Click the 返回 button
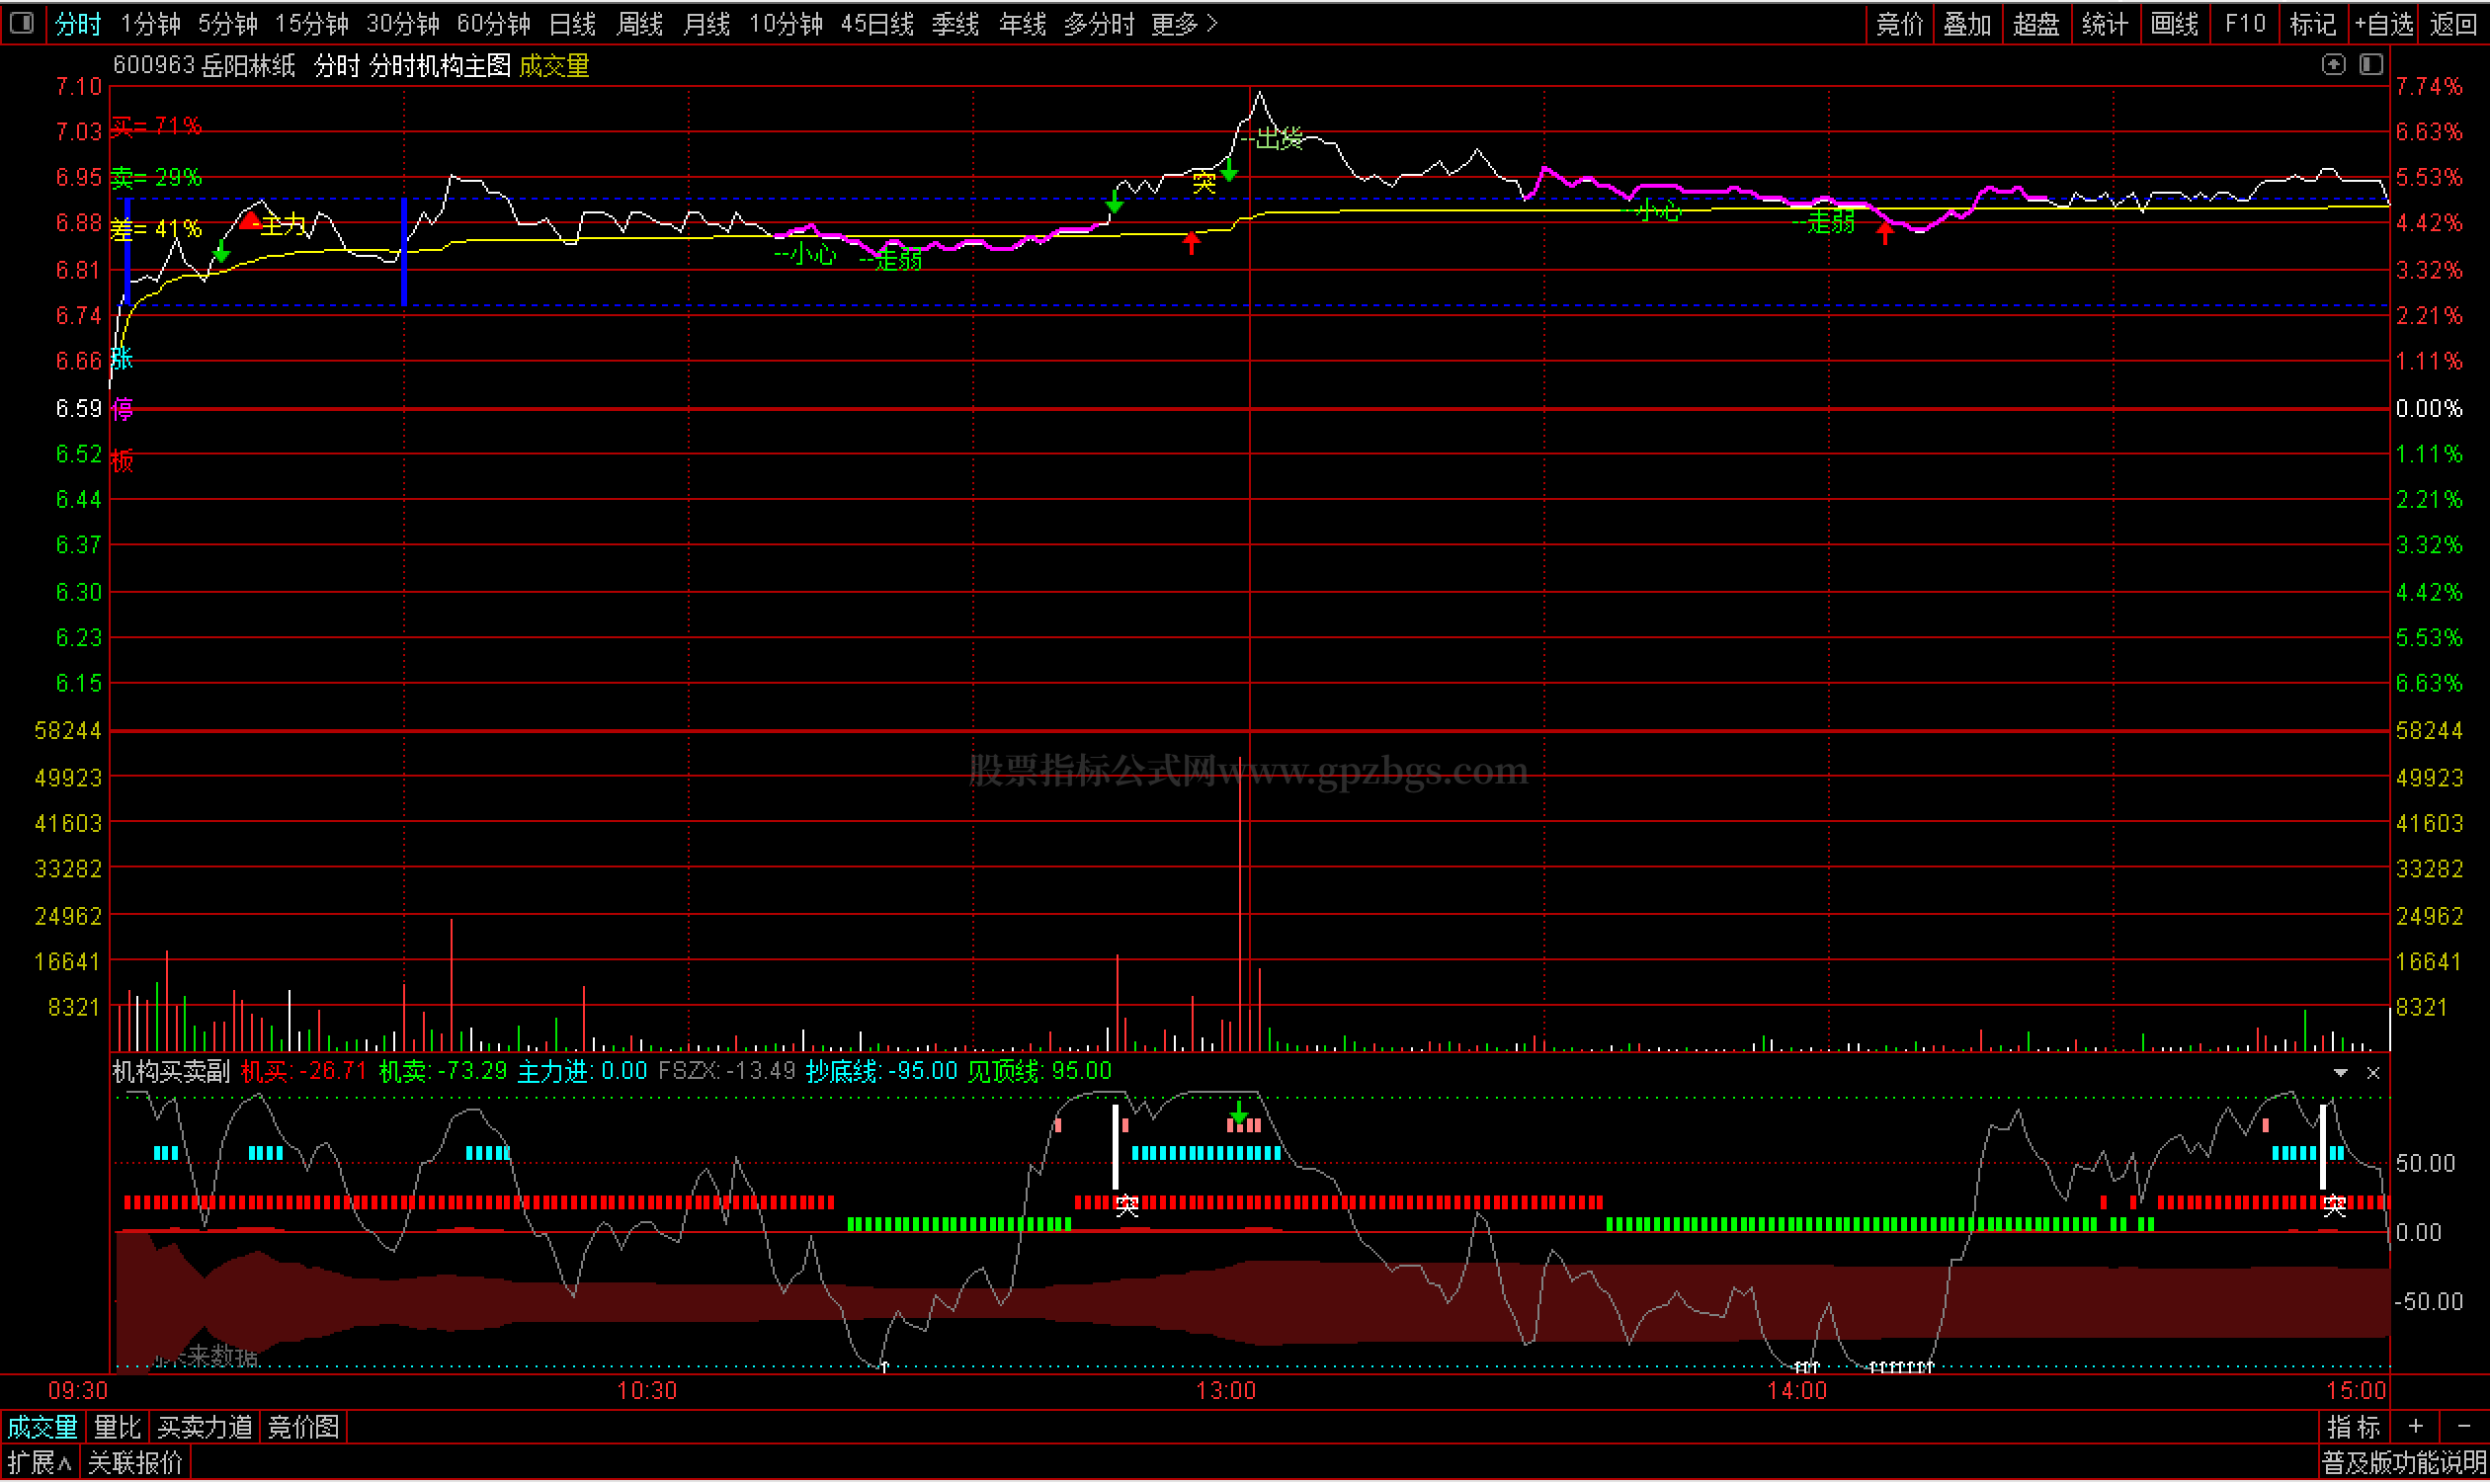 tap(2452, 24)
